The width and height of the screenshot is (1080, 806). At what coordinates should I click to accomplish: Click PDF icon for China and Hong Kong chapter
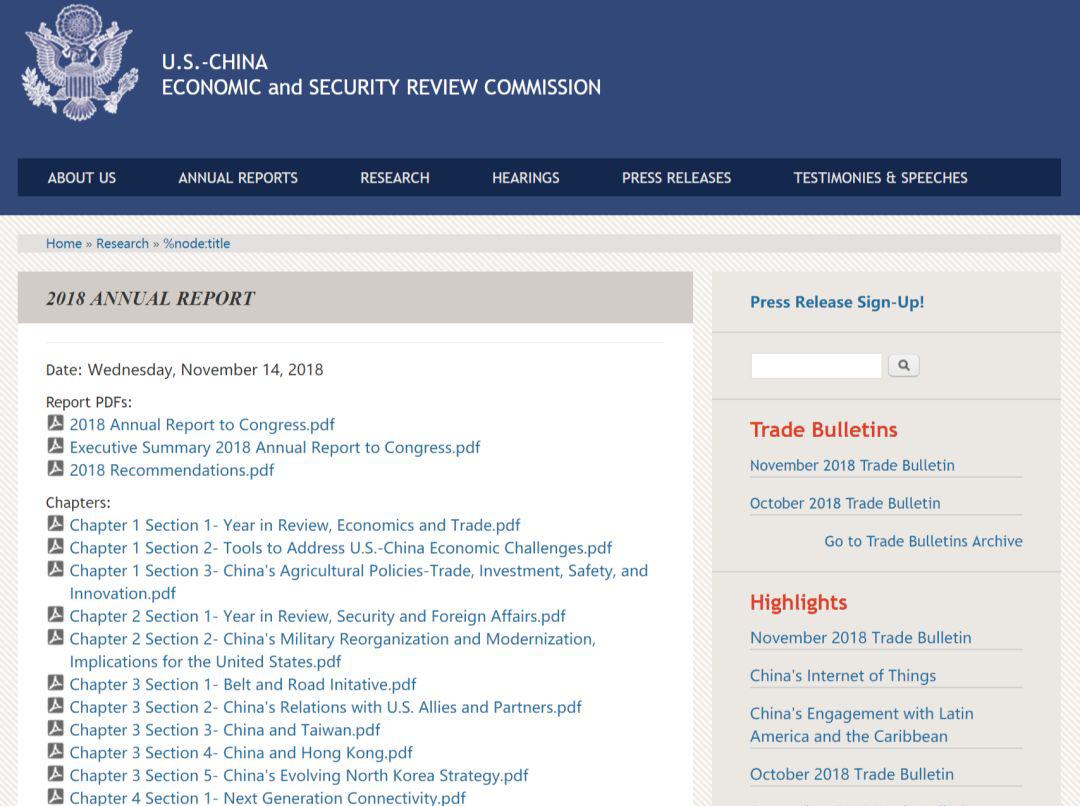pos(56,752)
